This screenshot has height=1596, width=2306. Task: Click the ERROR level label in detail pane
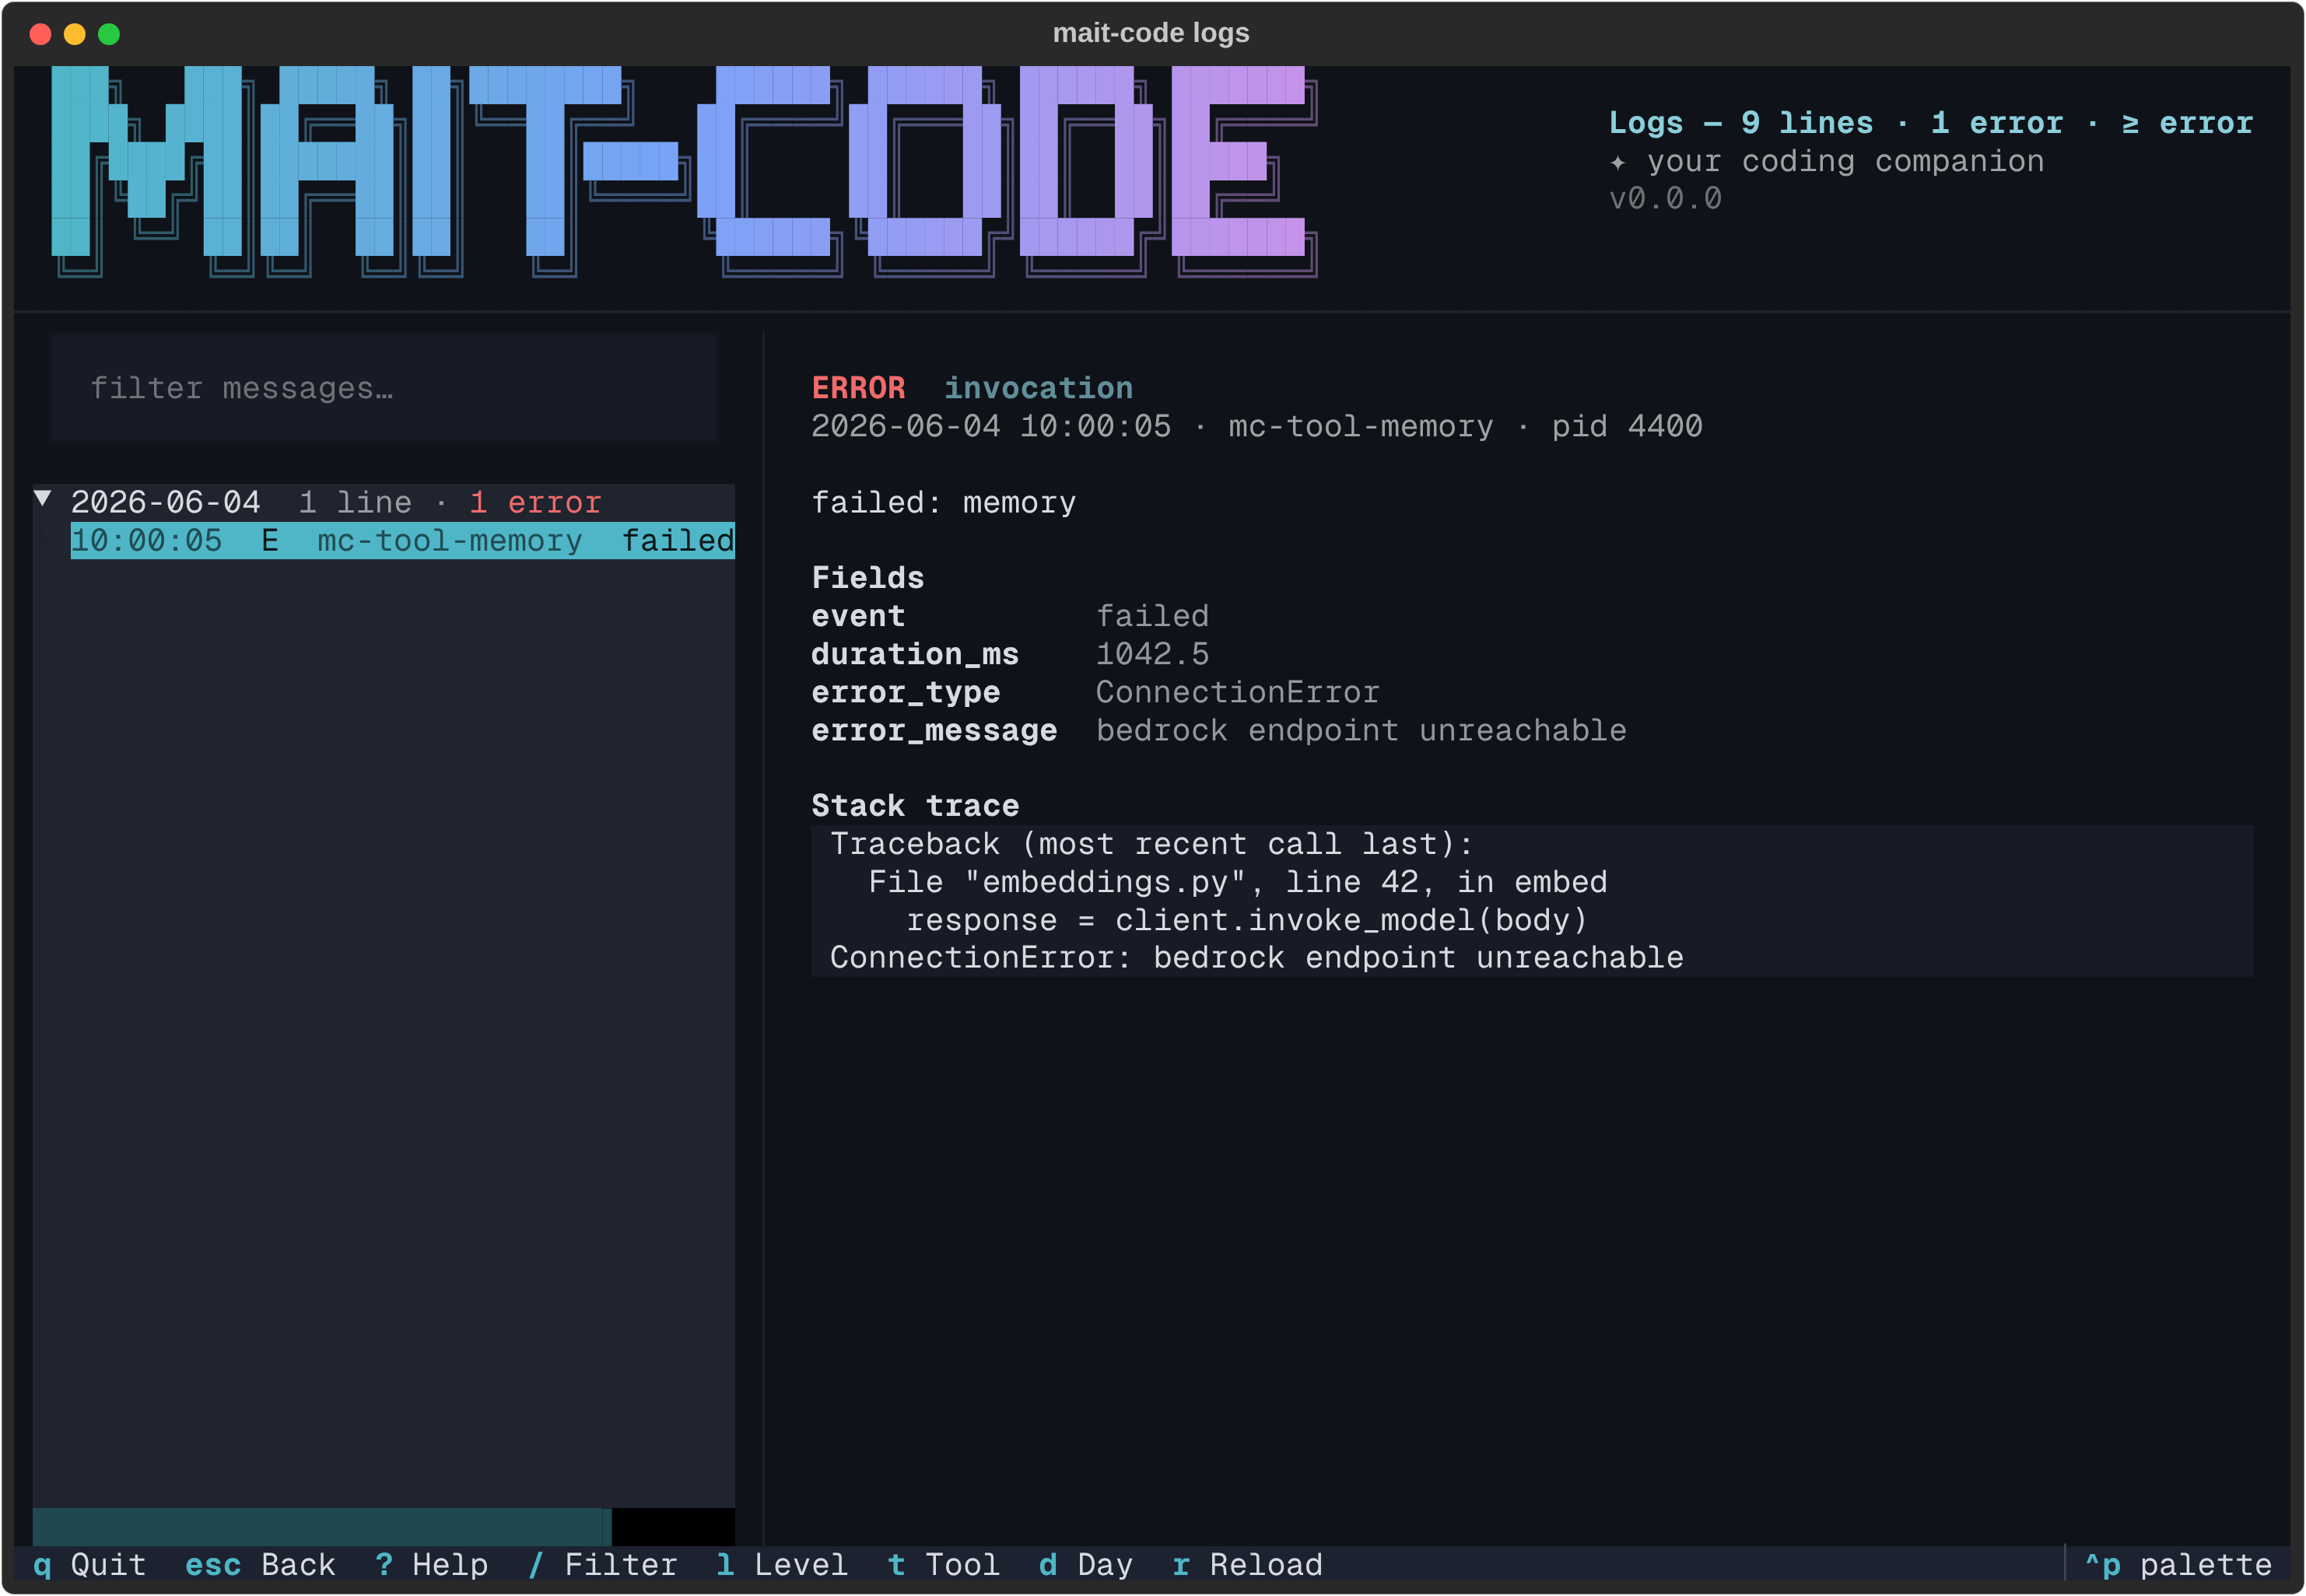click(x=858, y=388)
